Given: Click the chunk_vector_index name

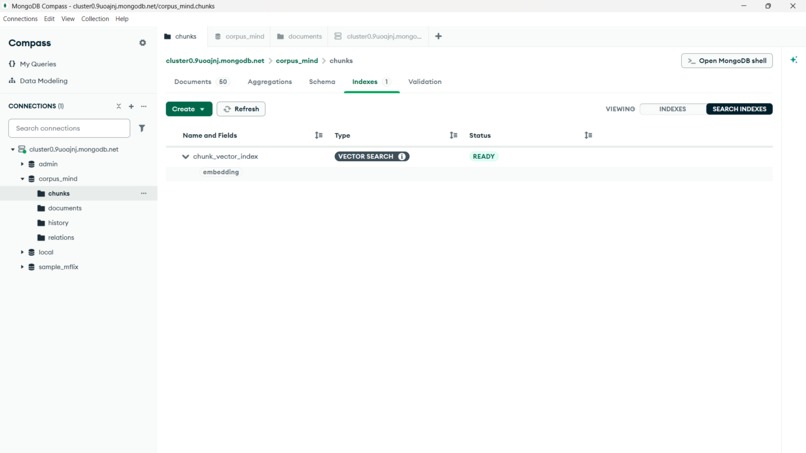Looking at the screenshot, I should click(225, 156).
